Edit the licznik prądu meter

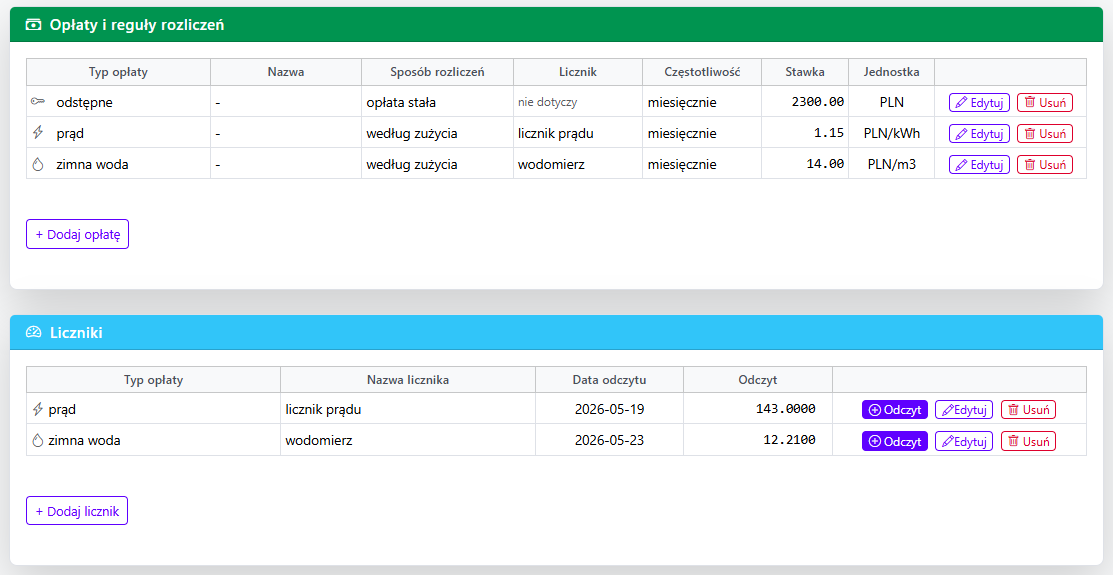pyautogui.click(x=963, y=410)
